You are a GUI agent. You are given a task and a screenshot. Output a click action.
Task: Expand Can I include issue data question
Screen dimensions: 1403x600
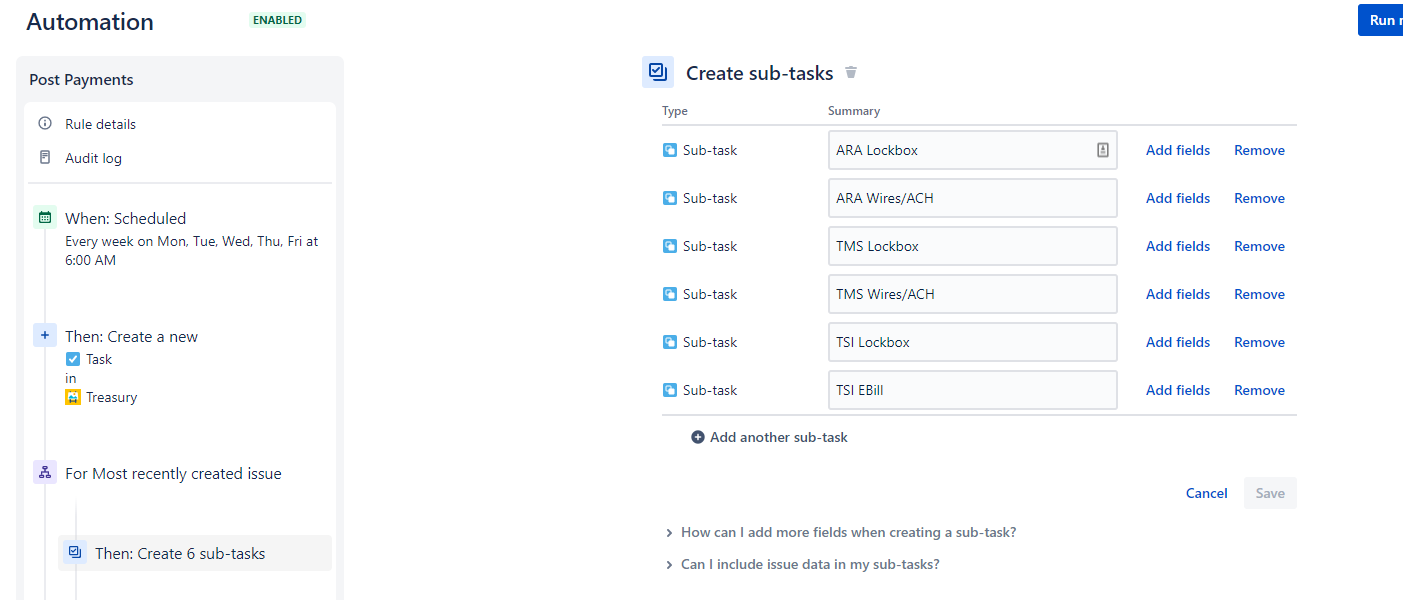coord(810,563)
